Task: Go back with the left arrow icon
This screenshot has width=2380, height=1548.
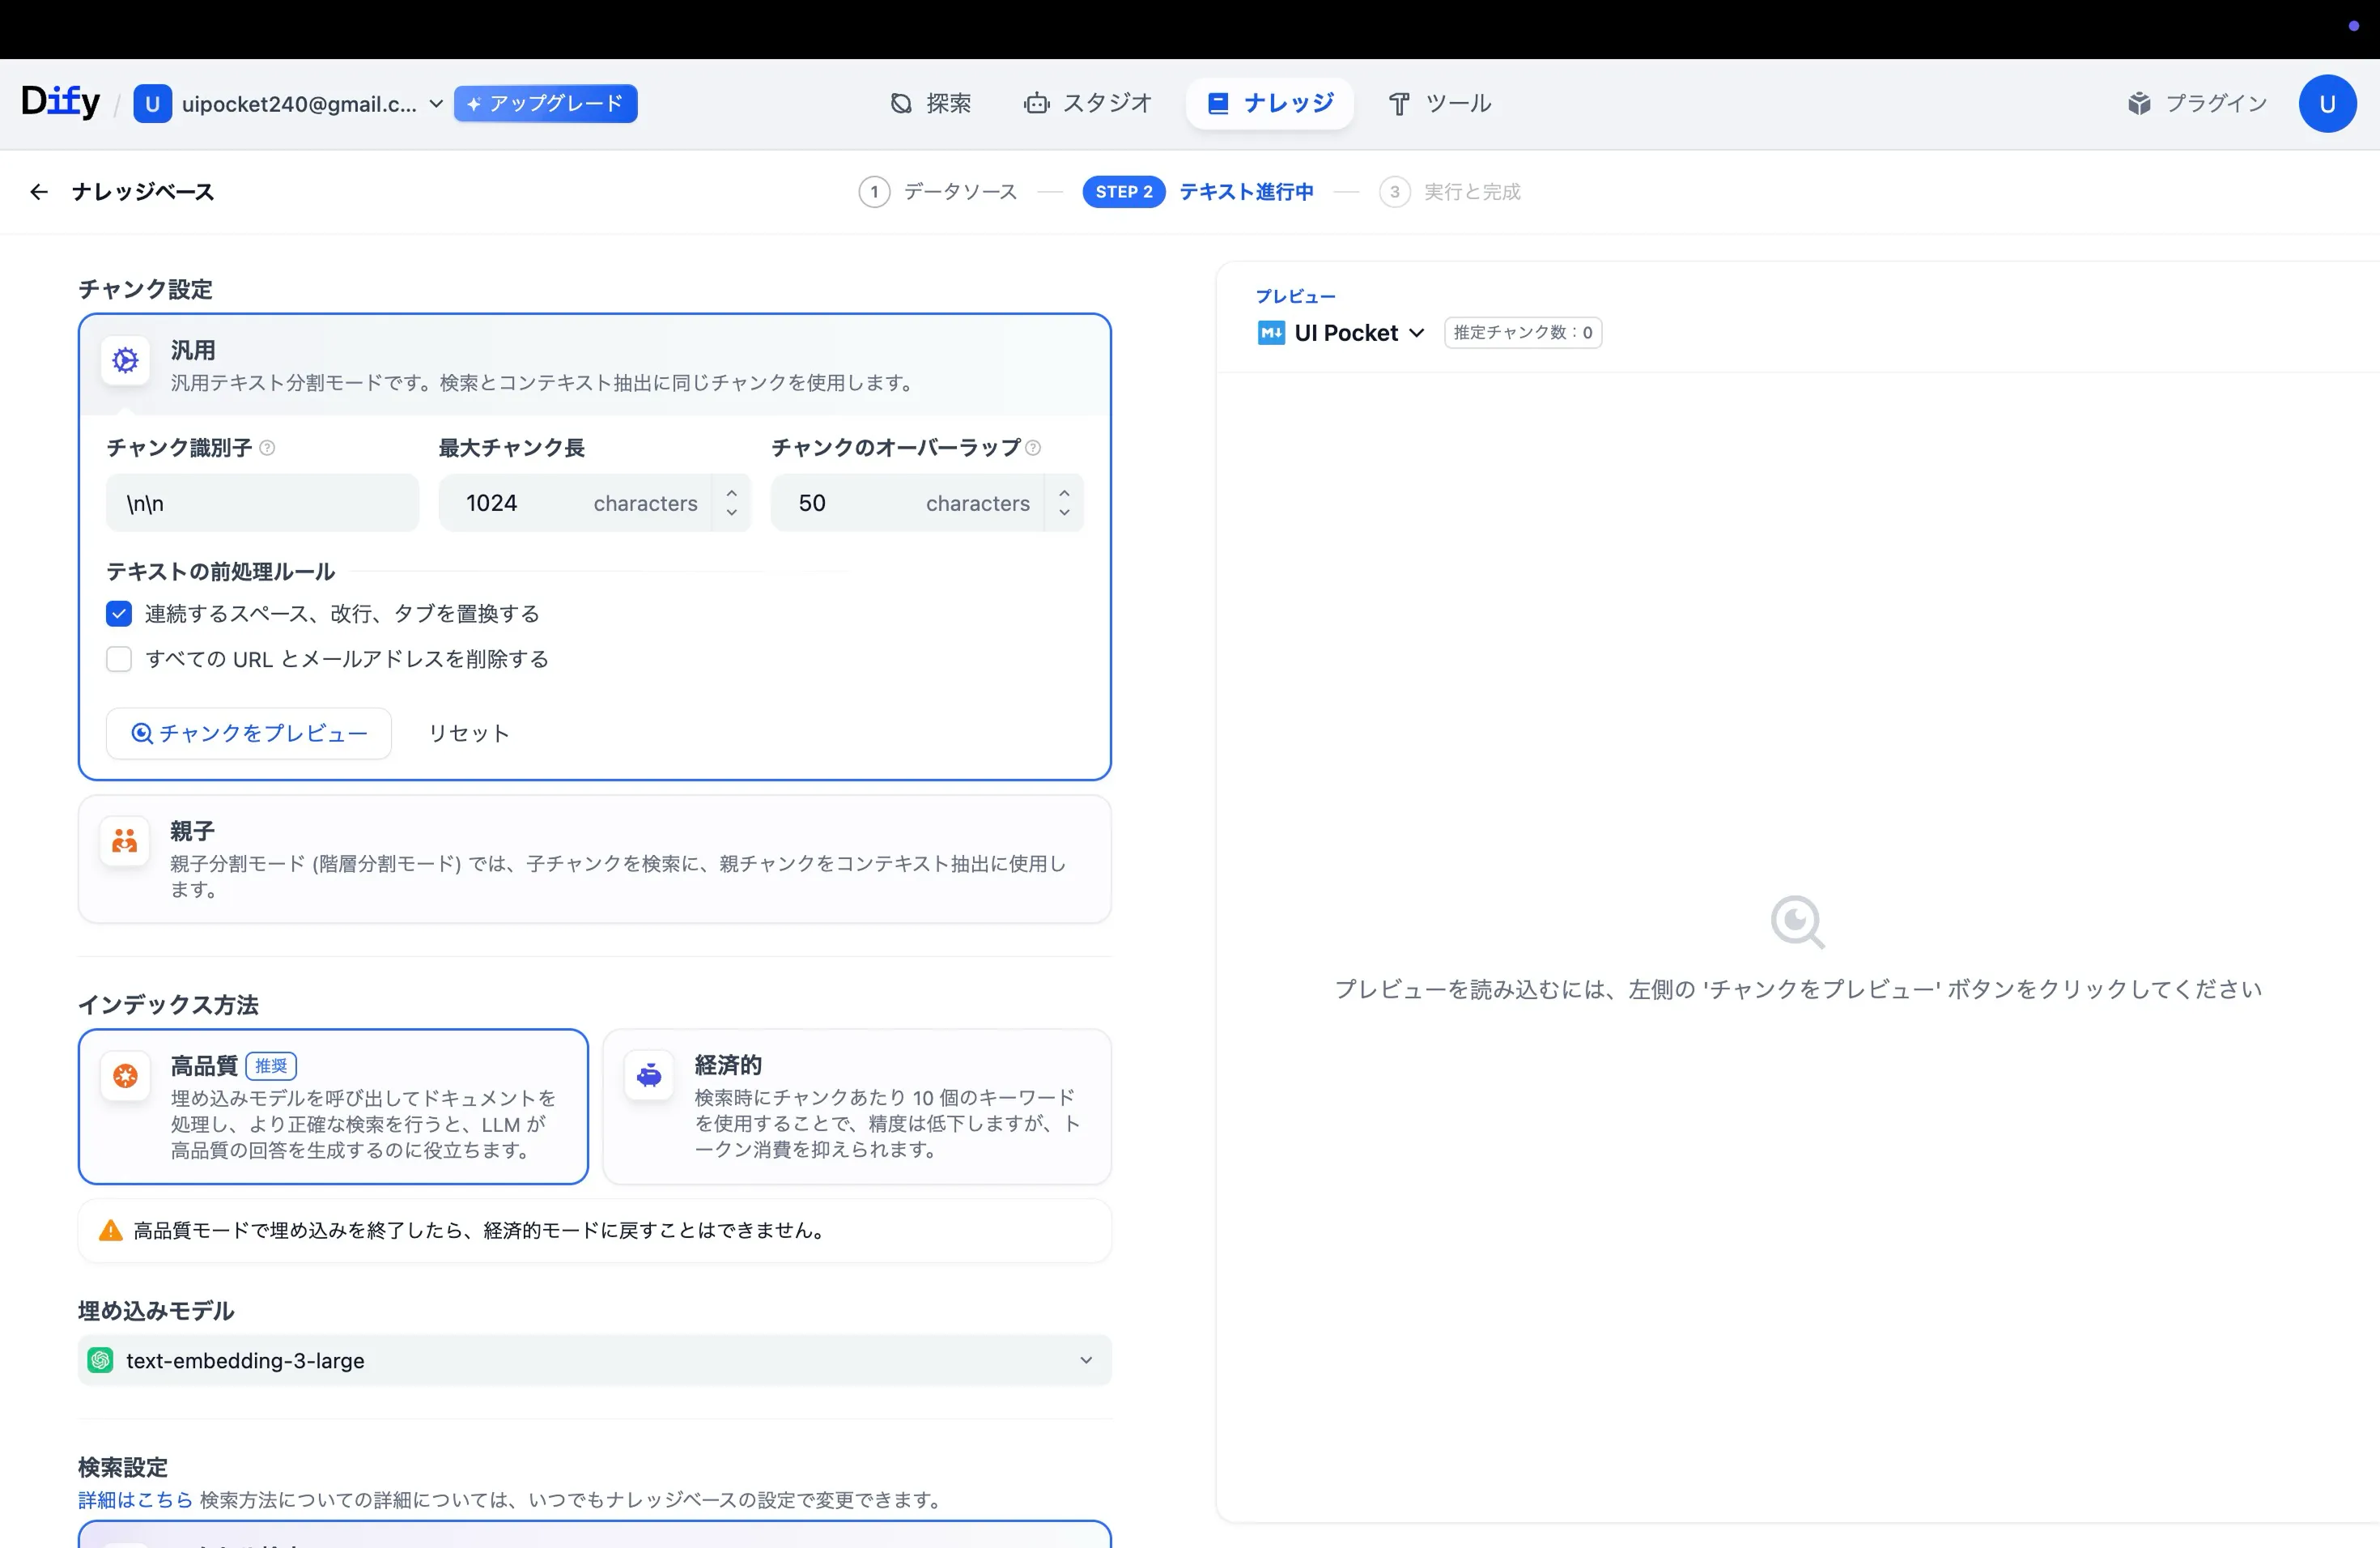Action: coord(39,192)
